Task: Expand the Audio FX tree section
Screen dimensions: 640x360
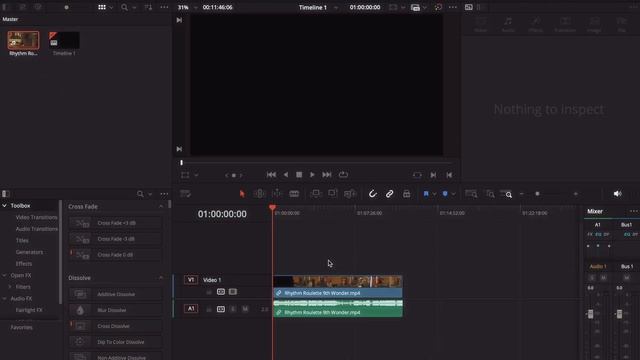Action: tap(4, 299)
